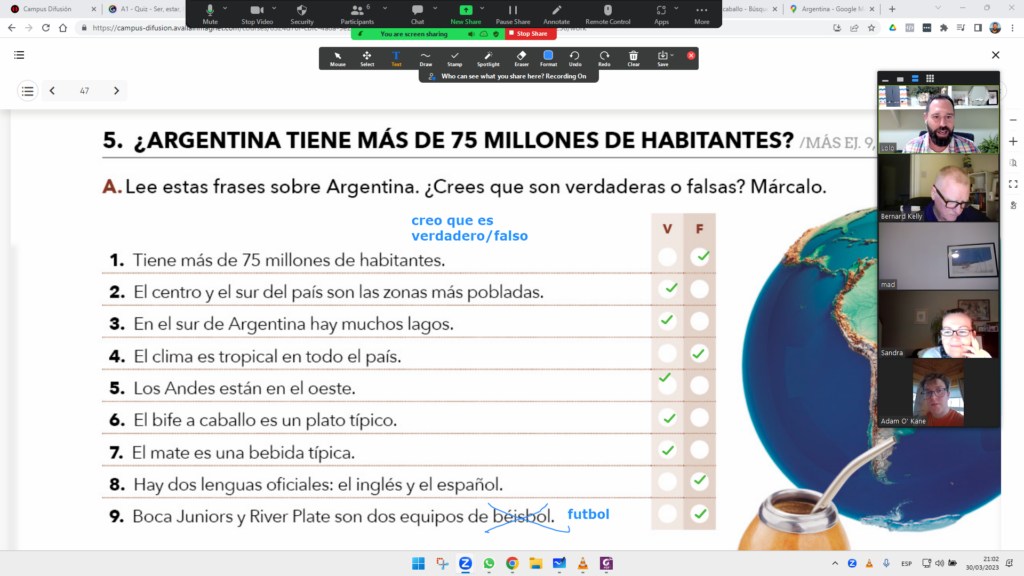Mark sentence 9 as Verdadero
Viewport: 1024px width, 576px height.
click(667, 514)
